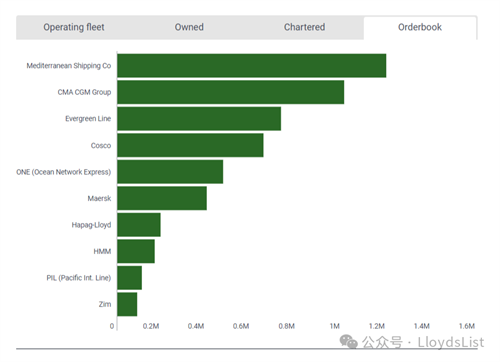Image resolution: width=500 pixels, height=362 pixels.
Task: Select the Zim bar
Action: (127, 304)
